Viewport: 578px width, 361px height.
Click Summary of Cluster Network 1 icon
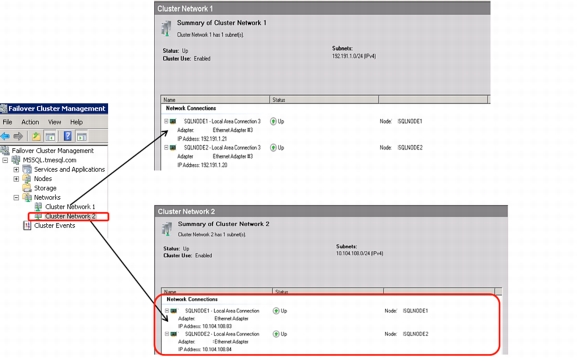coord(167,28)
